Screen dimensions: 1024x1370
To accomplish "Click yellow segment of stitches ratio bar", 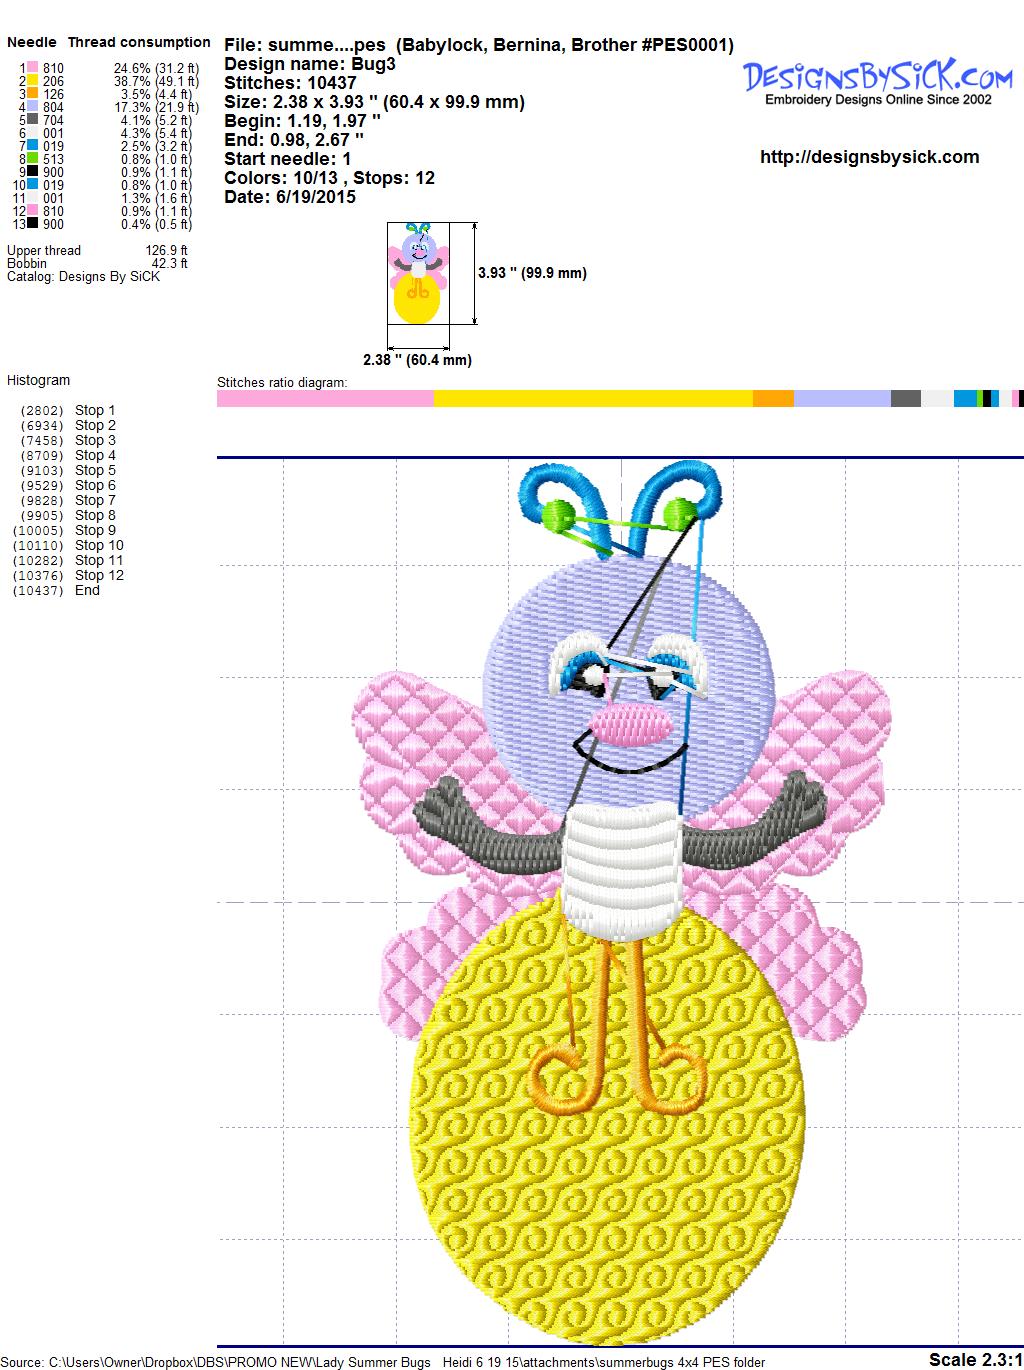I will tap(592, 399).
